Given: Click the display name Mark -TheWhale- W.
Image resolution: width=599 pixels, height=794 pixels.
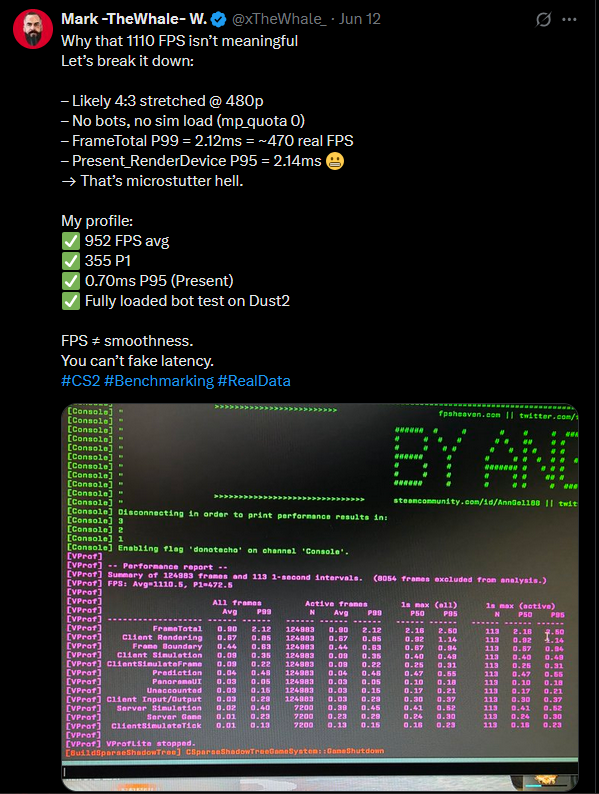Looking at the screenshot, I should (x=134, y=19).
